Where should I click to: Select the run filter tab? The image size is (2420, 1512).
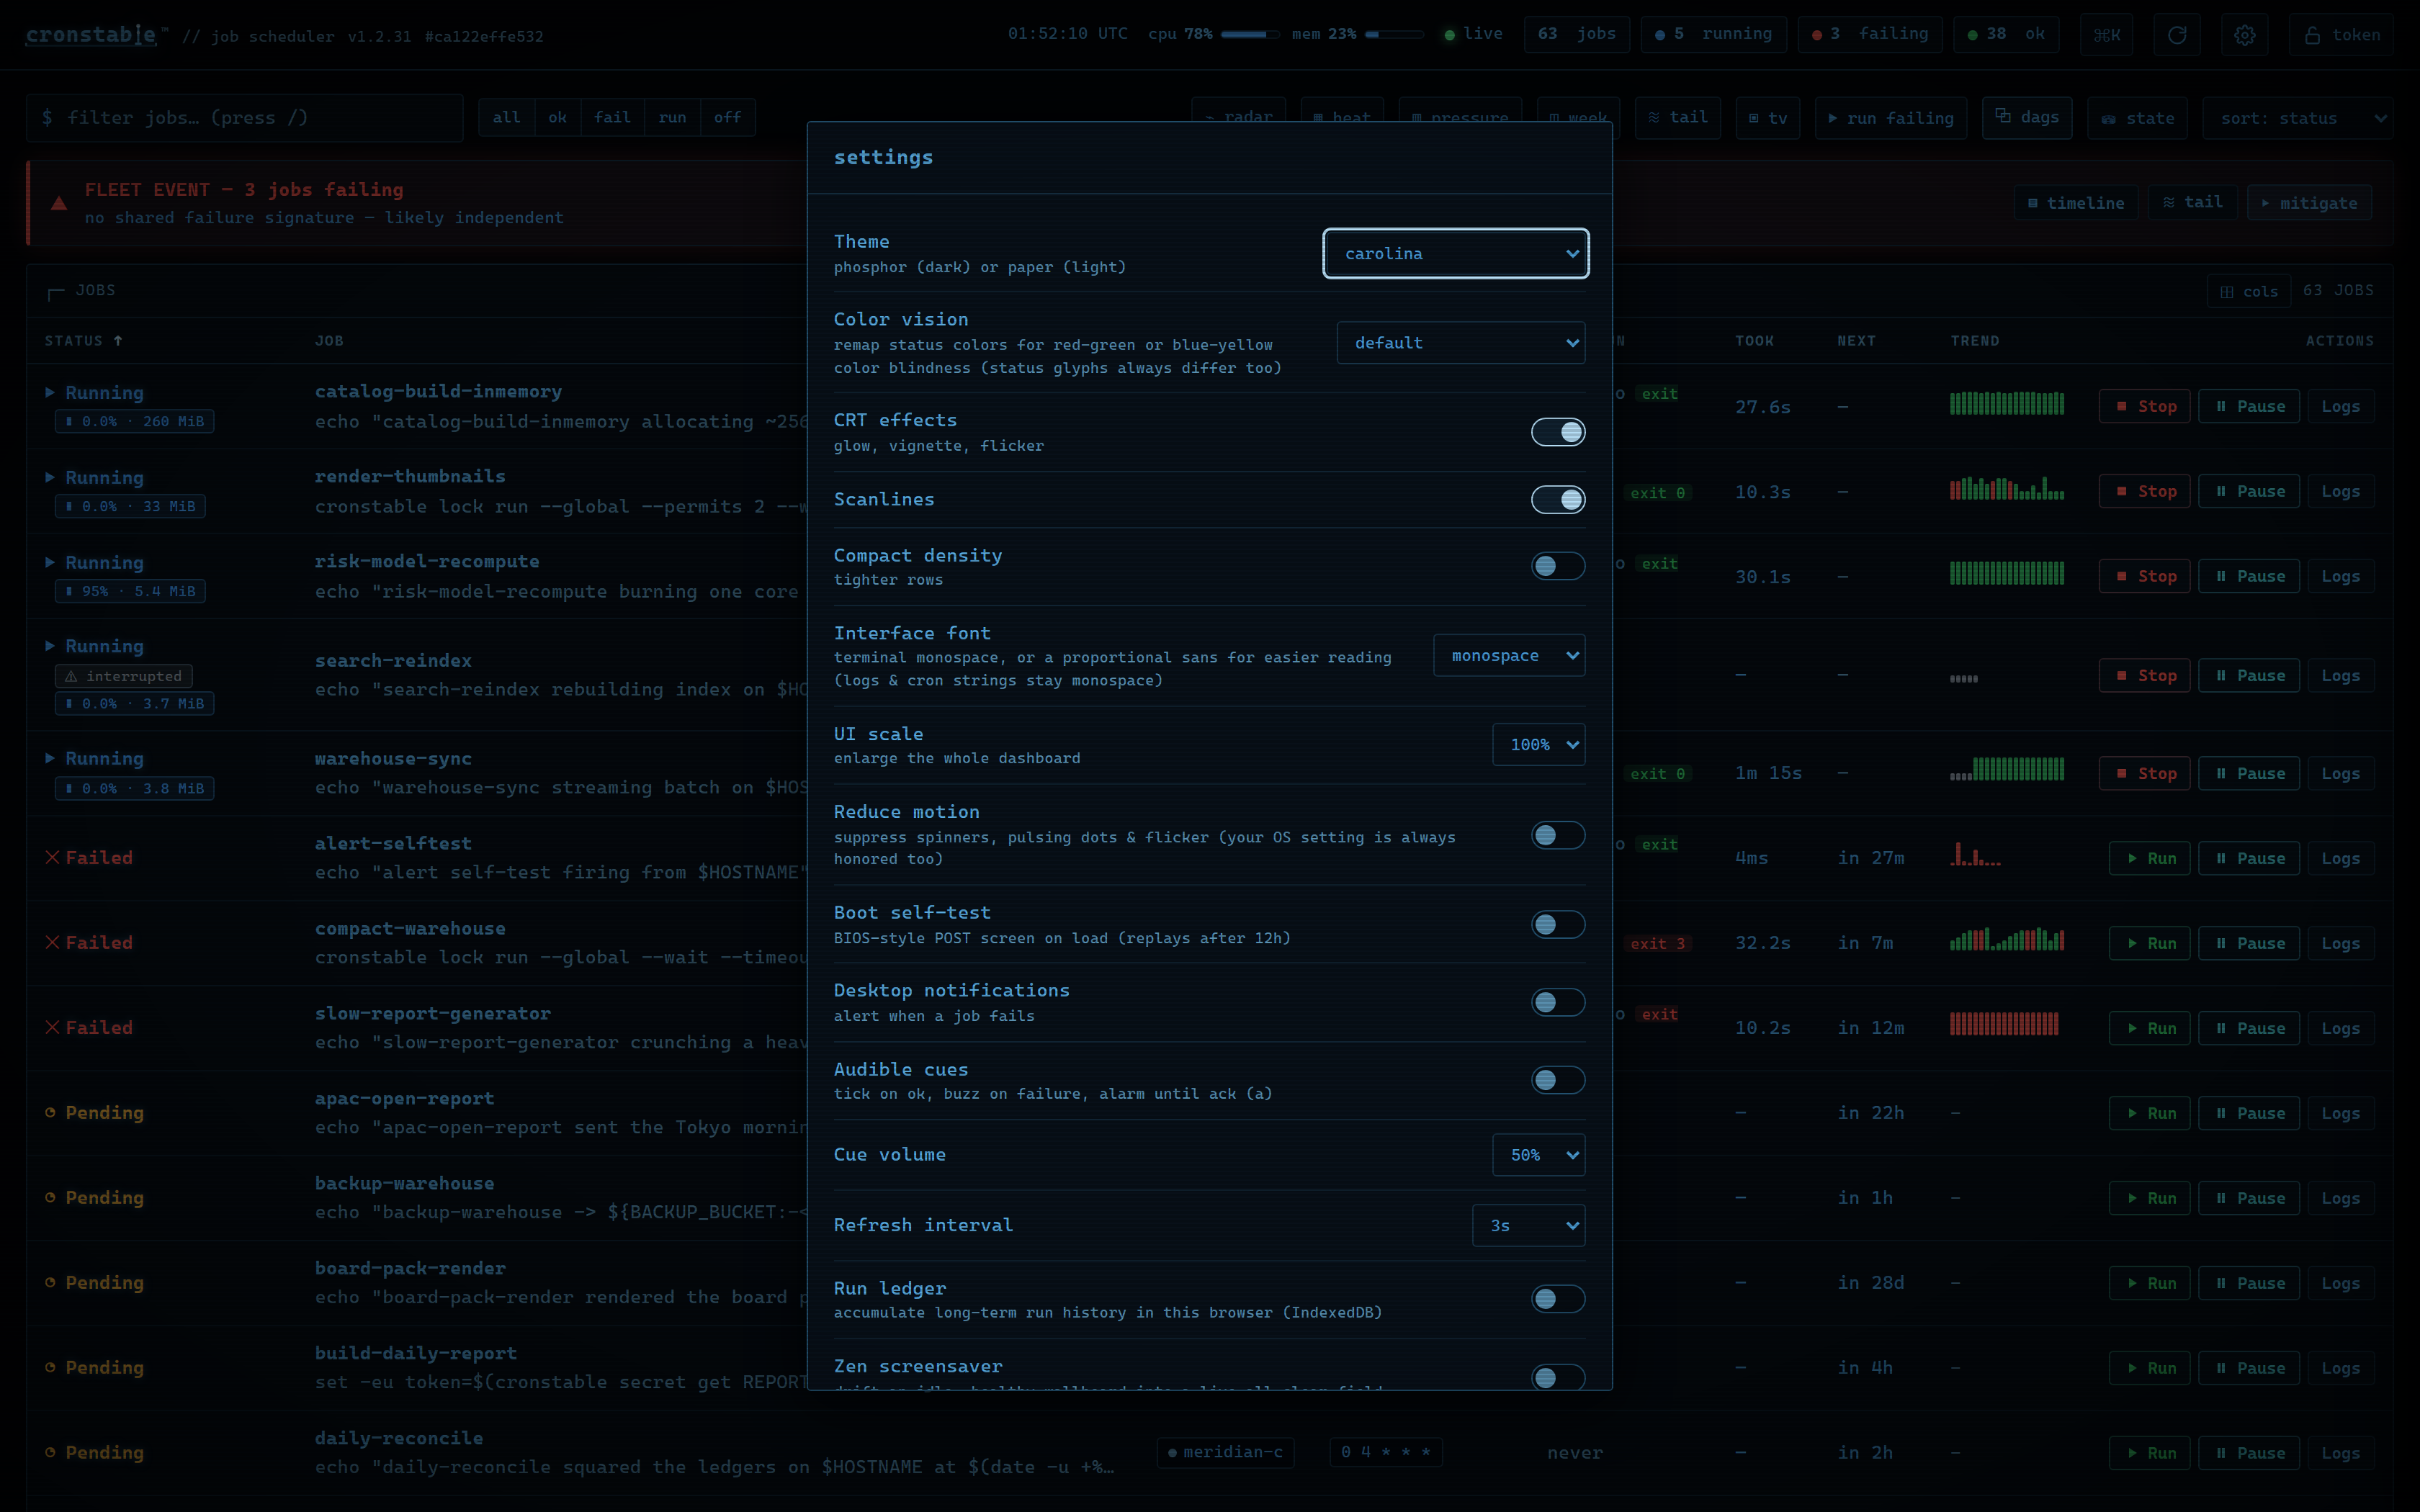pyautogui.click(x=672, y=118)
